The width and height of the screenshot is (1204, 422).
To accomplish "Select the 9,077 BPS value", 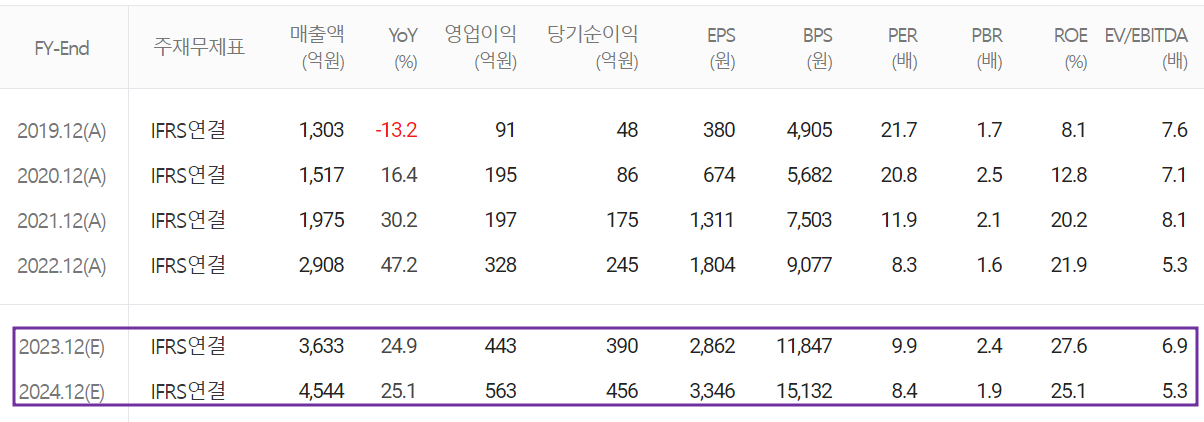I will pos(809,266).
